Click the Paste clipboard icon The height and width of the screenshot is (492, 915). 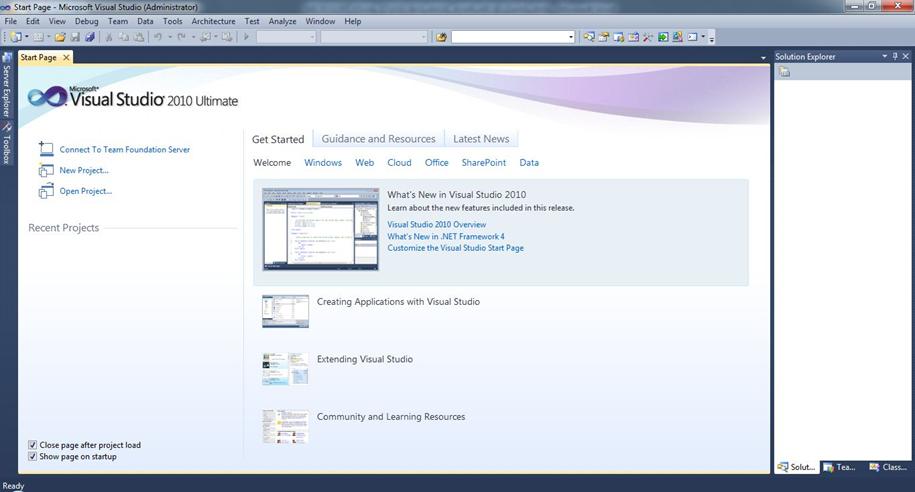point(139,37)
